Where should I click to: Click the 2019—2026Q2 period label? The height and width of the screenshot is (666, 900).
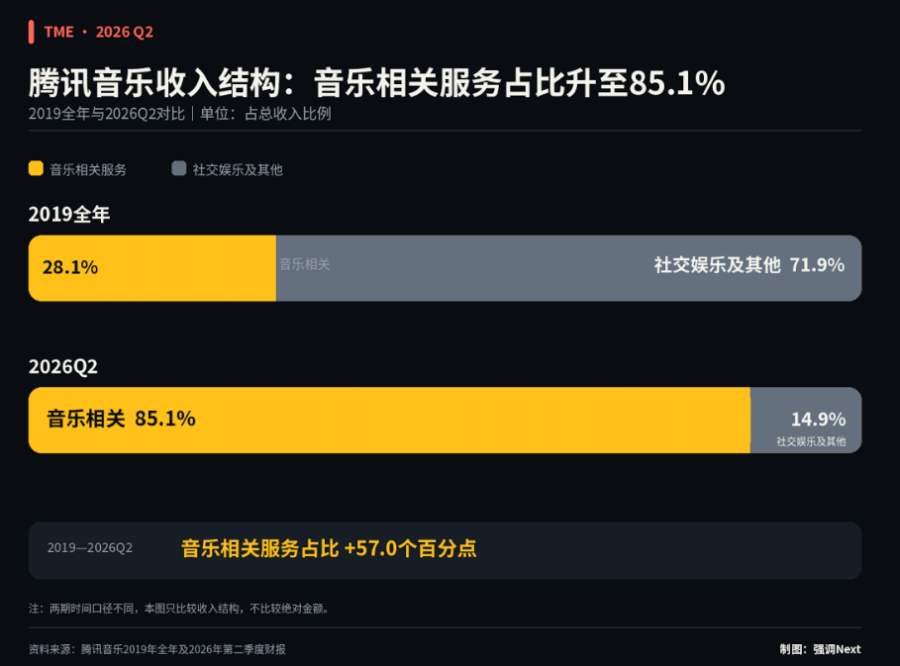[90, 548]
